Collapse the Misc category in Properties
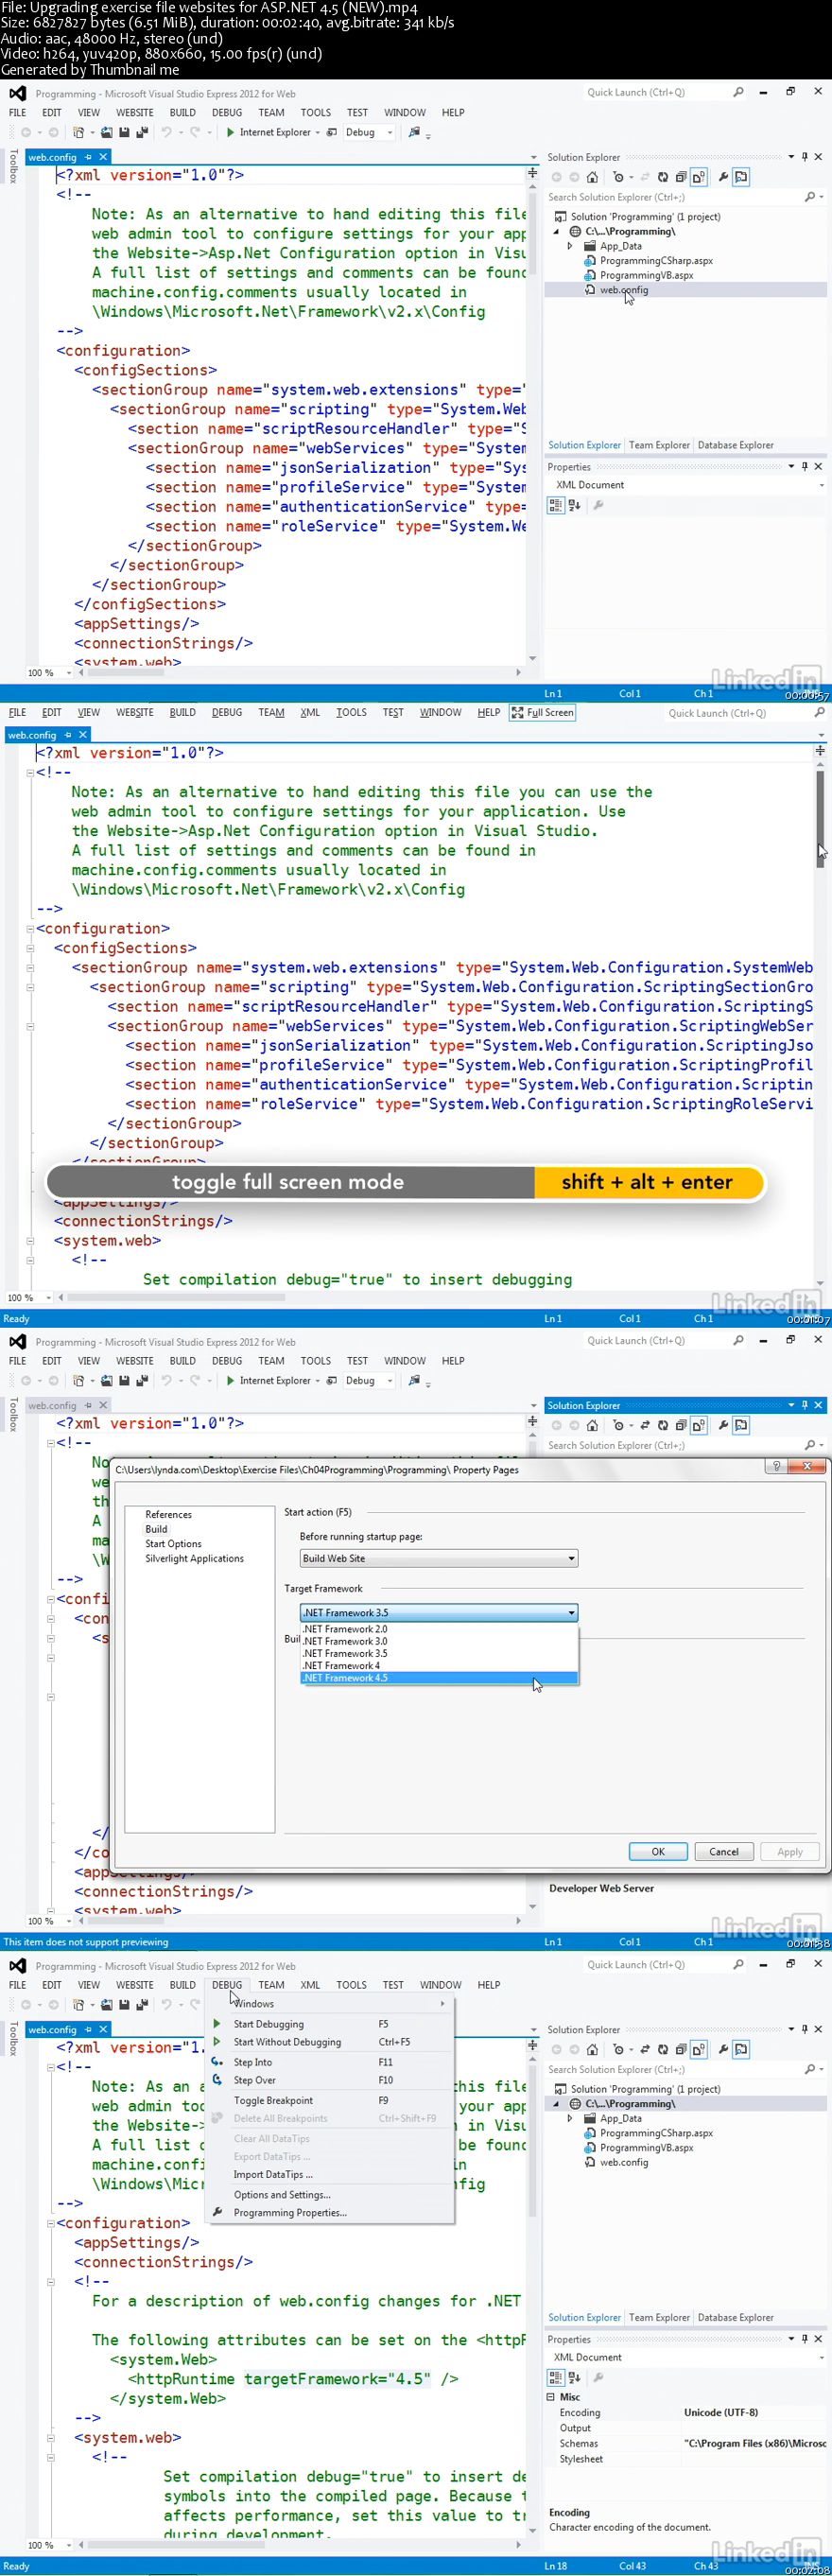The image size is (832, 2576). coord(551,2396)
